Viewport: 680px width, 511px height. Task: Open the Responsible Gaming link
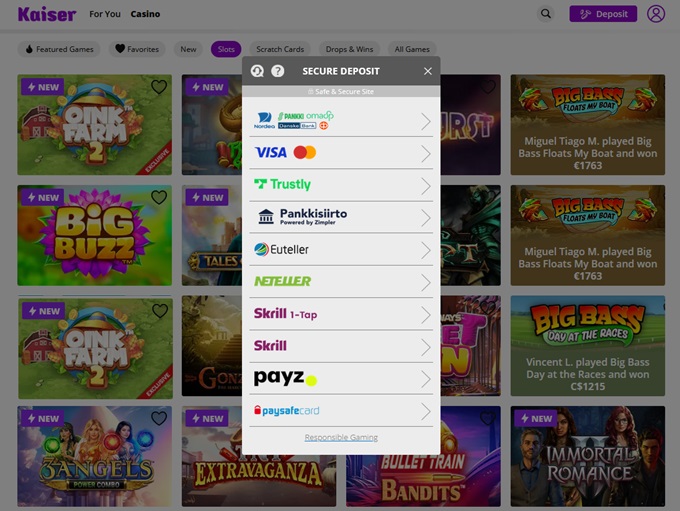coord(341,438)
